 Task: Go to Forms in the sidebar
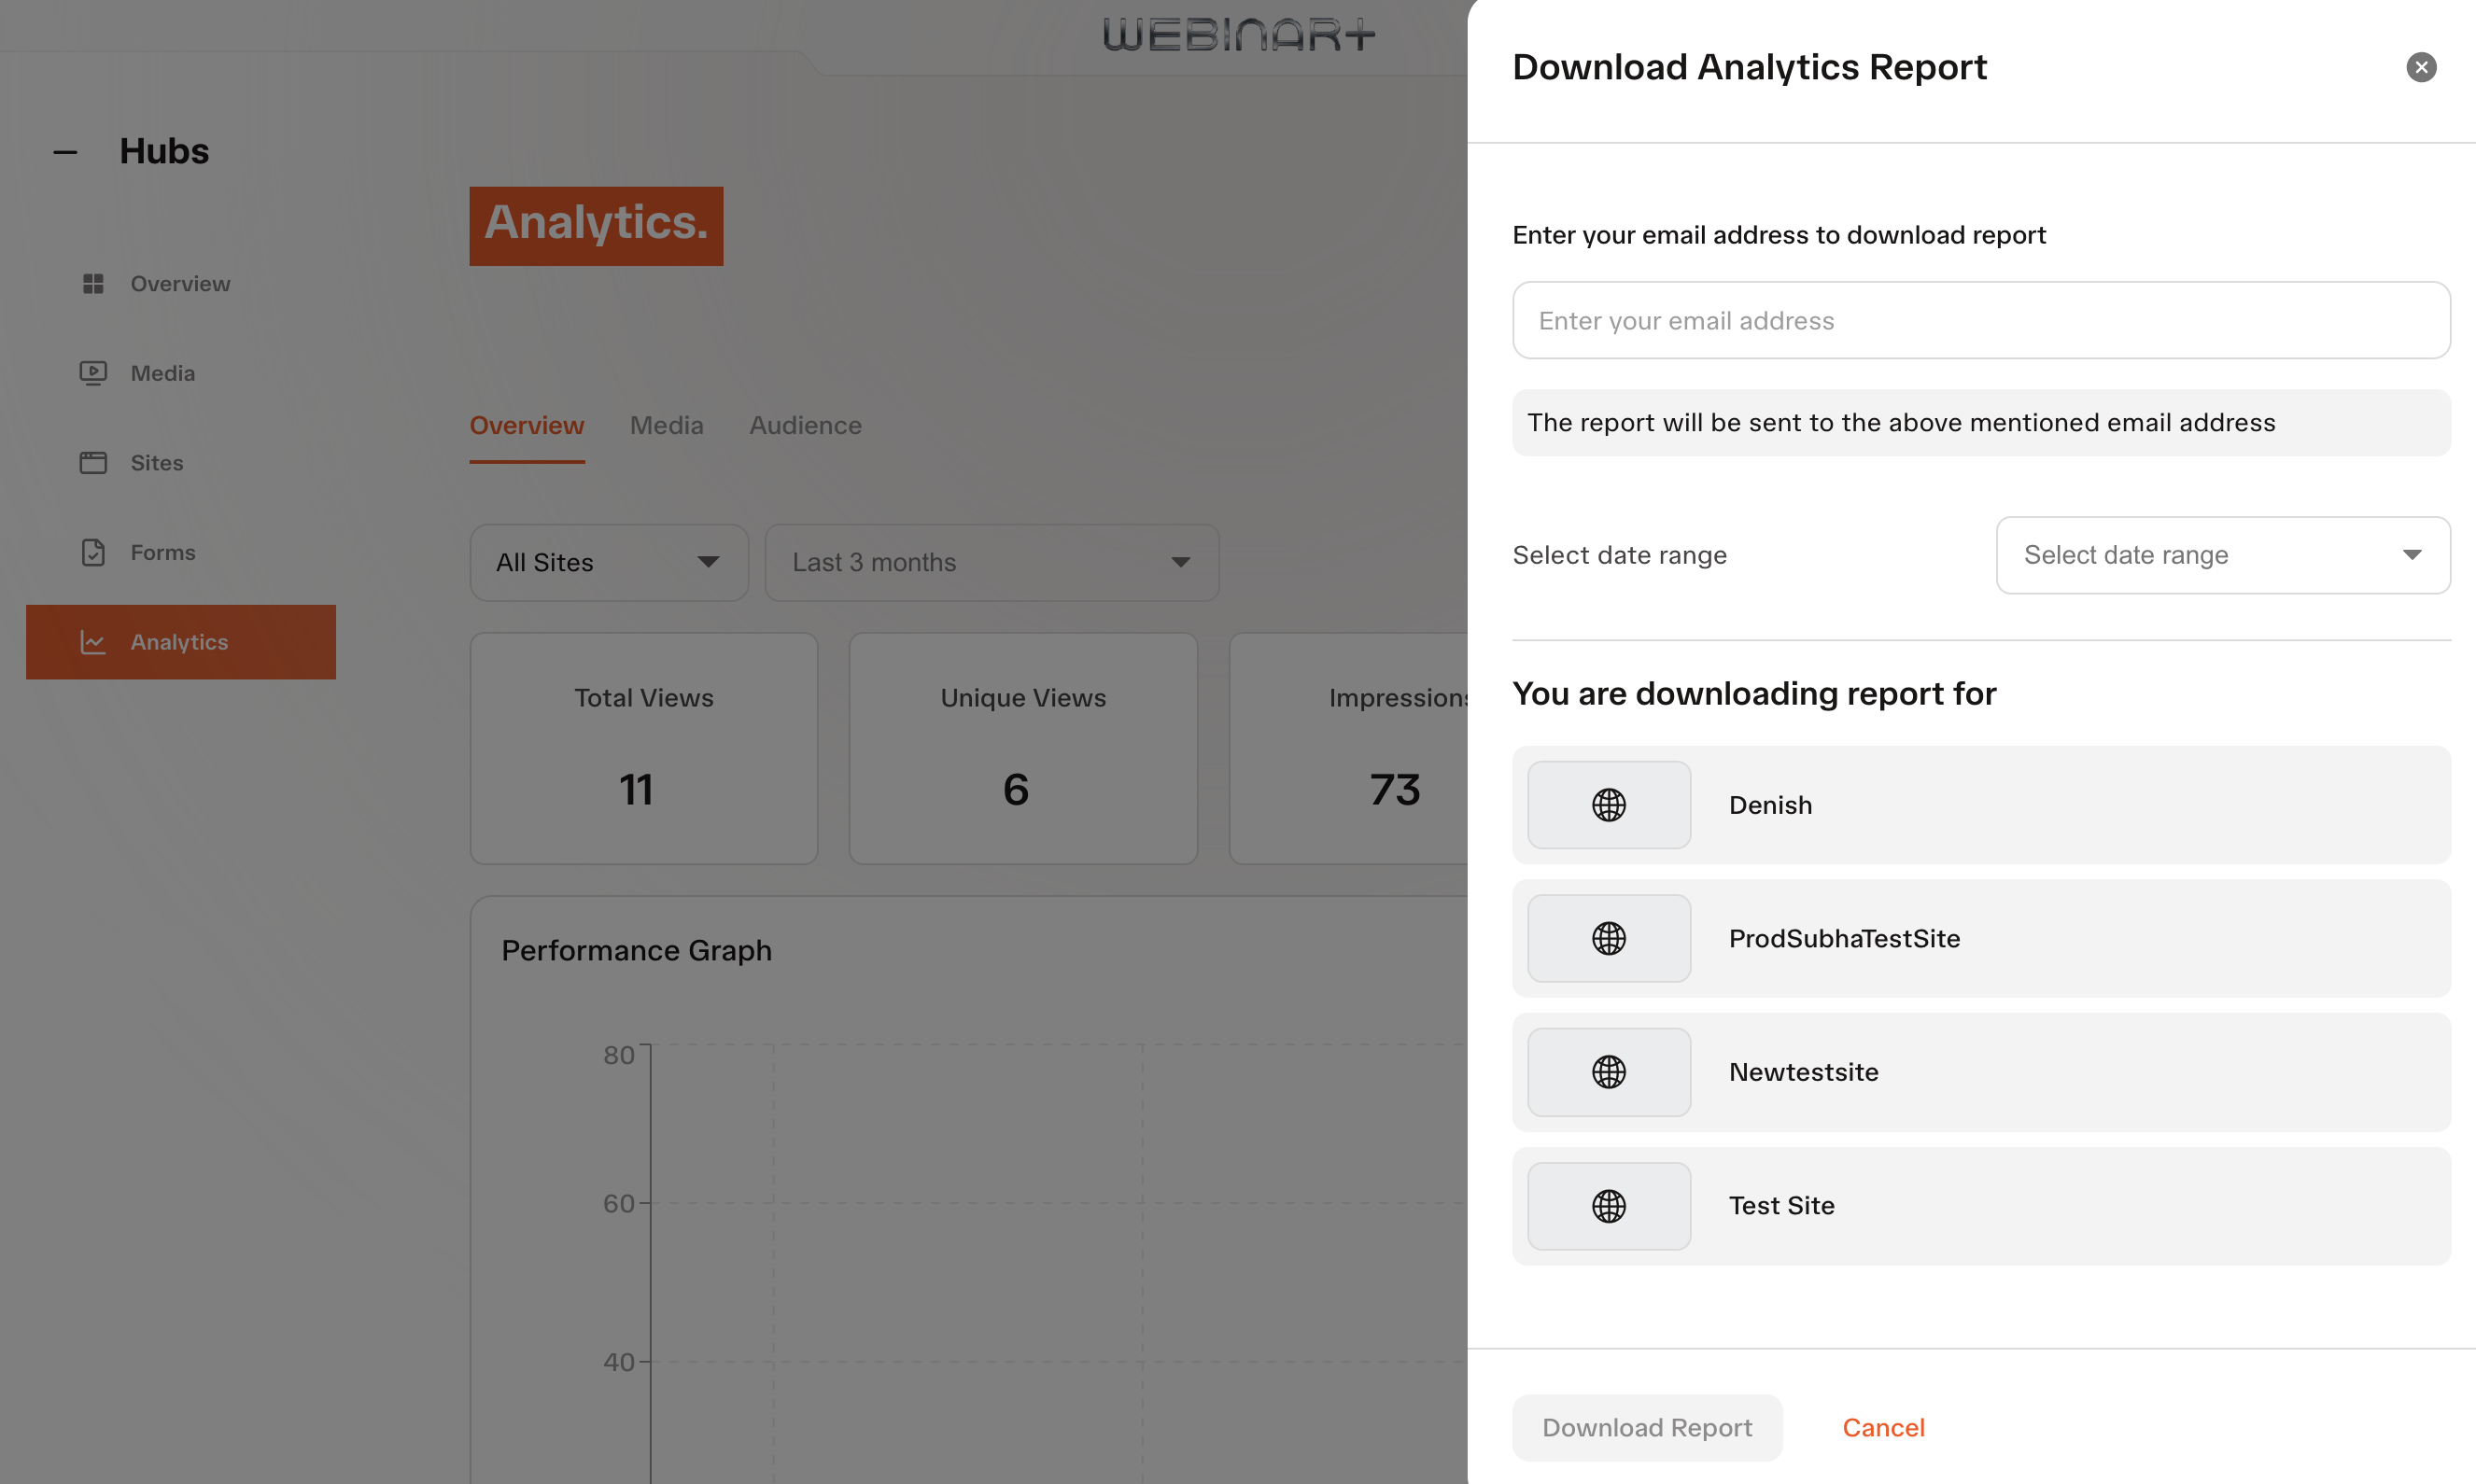point(180,552)
